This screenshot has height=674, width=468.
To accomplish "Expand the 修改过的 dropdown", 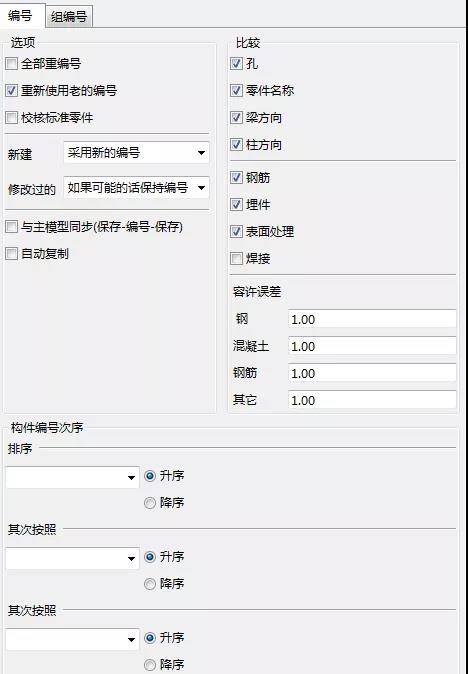I will (x=136, y=188).
